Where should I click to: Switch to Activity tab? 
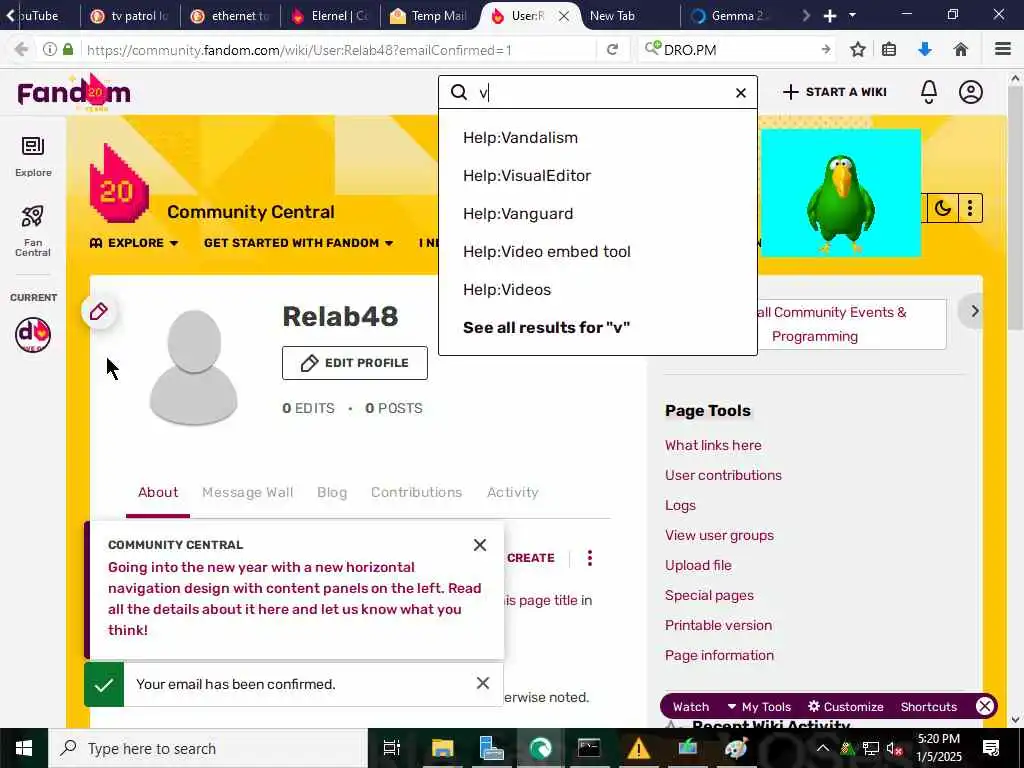[x=513, y=492]
